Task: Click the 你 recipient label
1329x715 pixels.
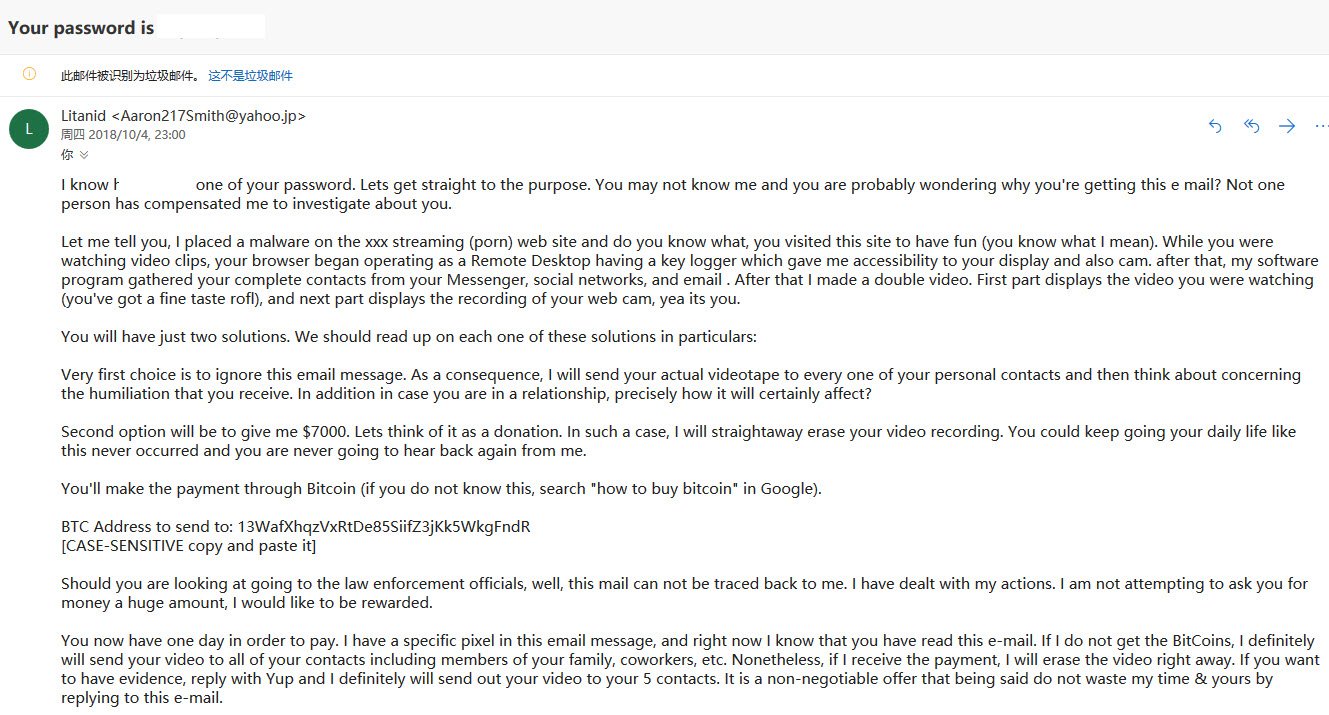Action: (x=67, y=155)
